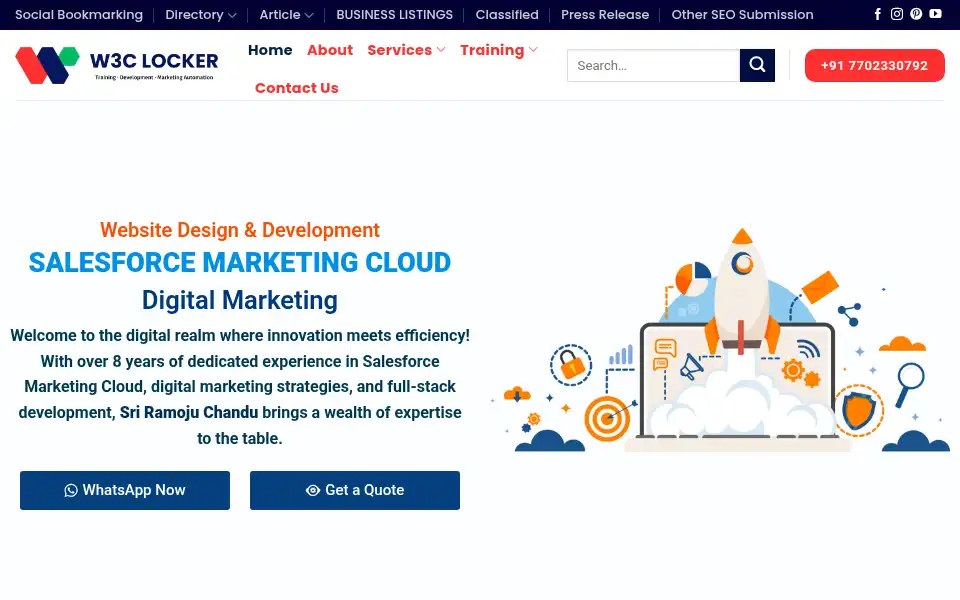
Task: Expand the Training menu chevron
Action: [x=533, y=50]
